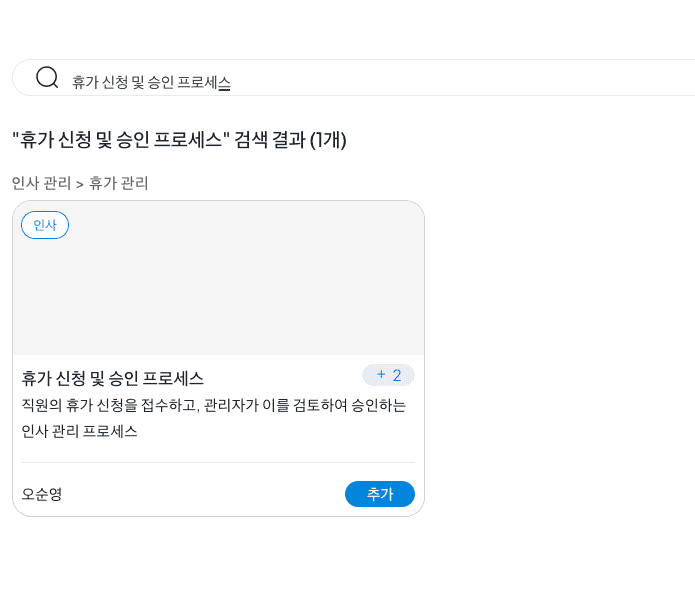Image resolution: width=695 pixels, height=603 pixels.
Task: Click the number 2 in the tag count badge
Action: point(397,376)
